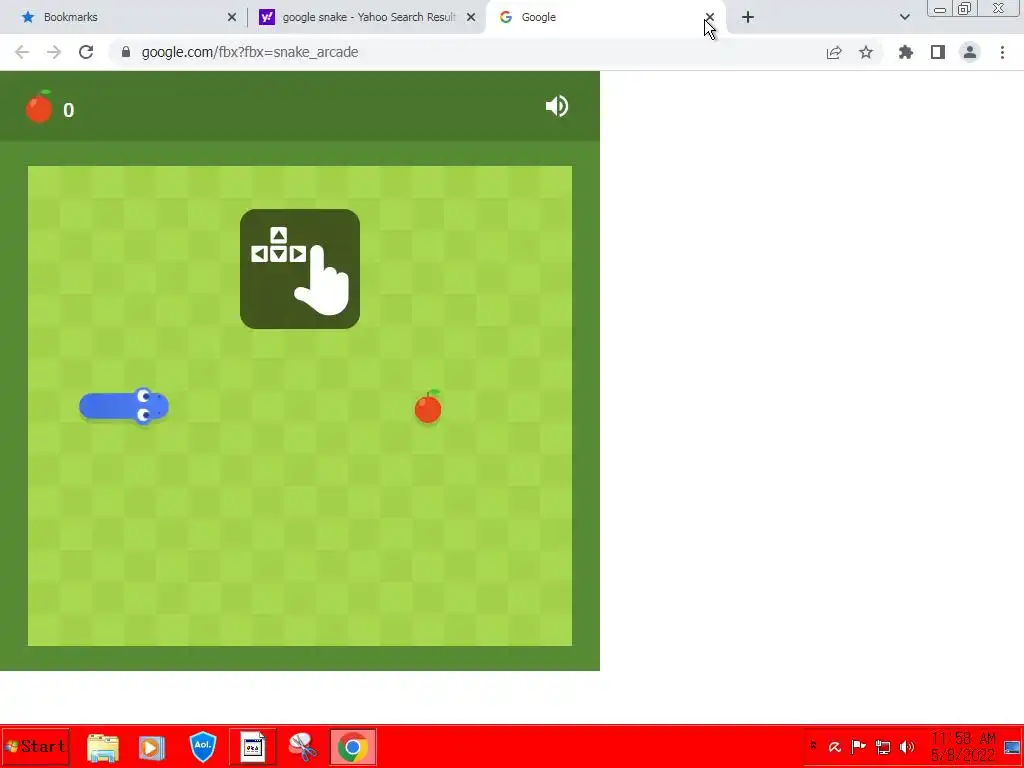Click the taskbar clock 11:58 AM
The image size is (1024, 768).
[963, 738]
